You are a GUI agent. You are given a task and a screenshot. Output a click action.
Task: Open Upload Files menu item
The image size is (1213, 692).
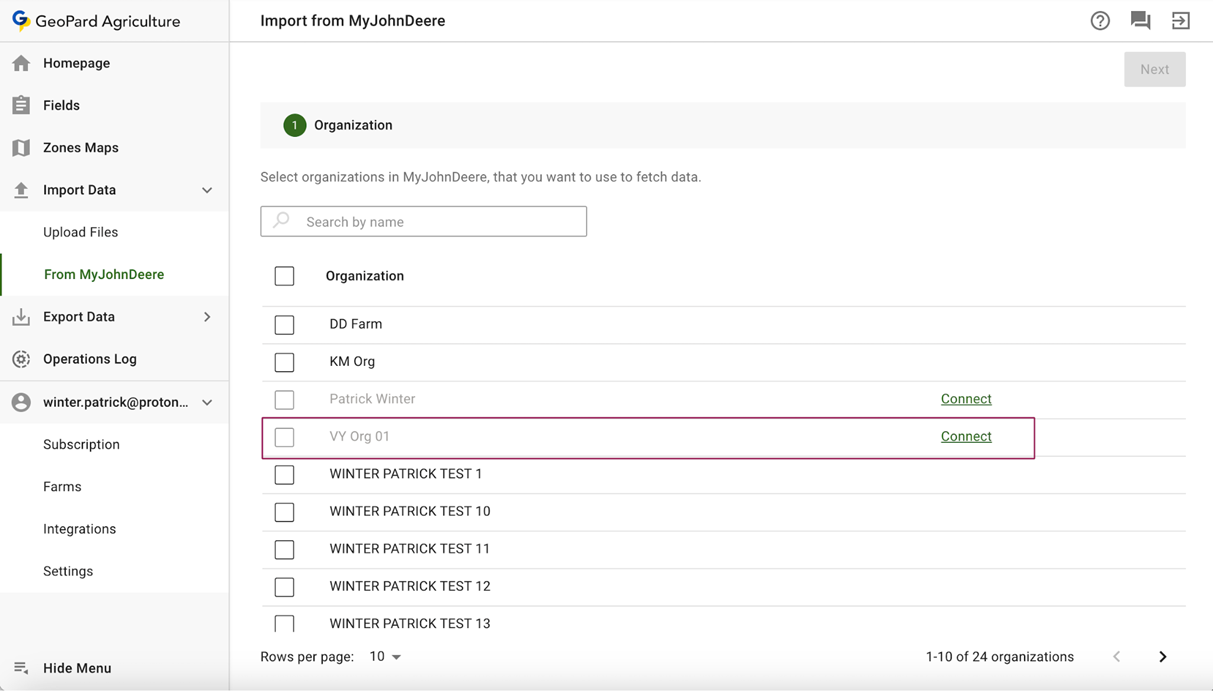point(80,232)
